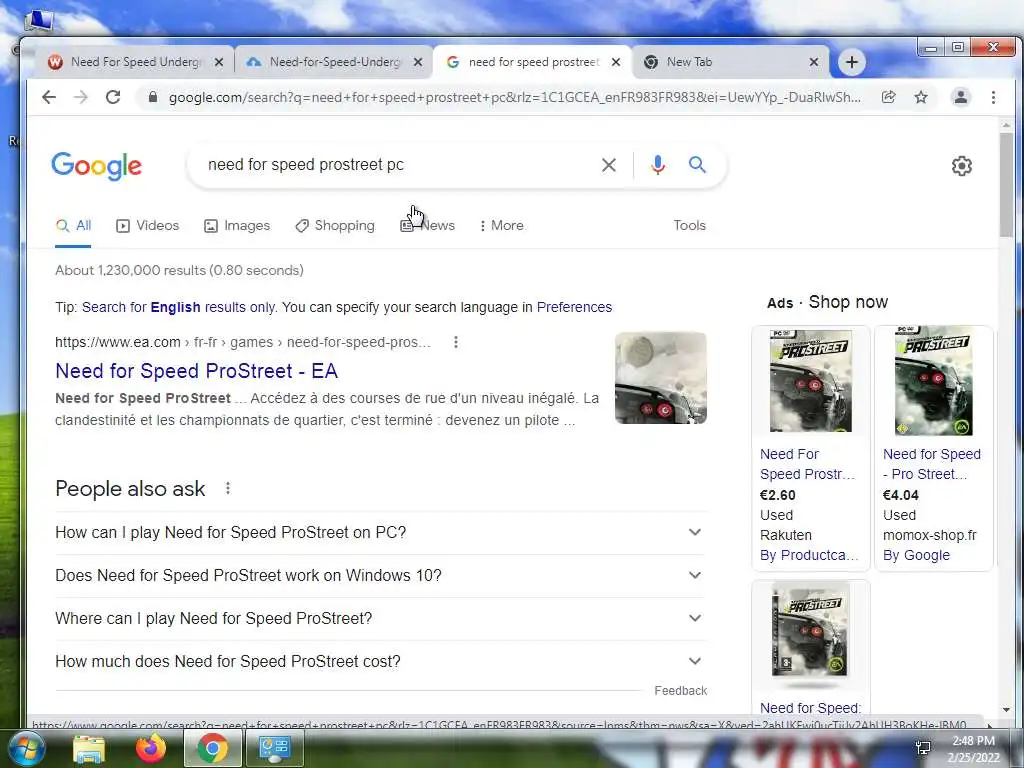Open Rakuten €2.60 product ad
This screenshot has height=768, width=1024.
click(x=810, y=448)
